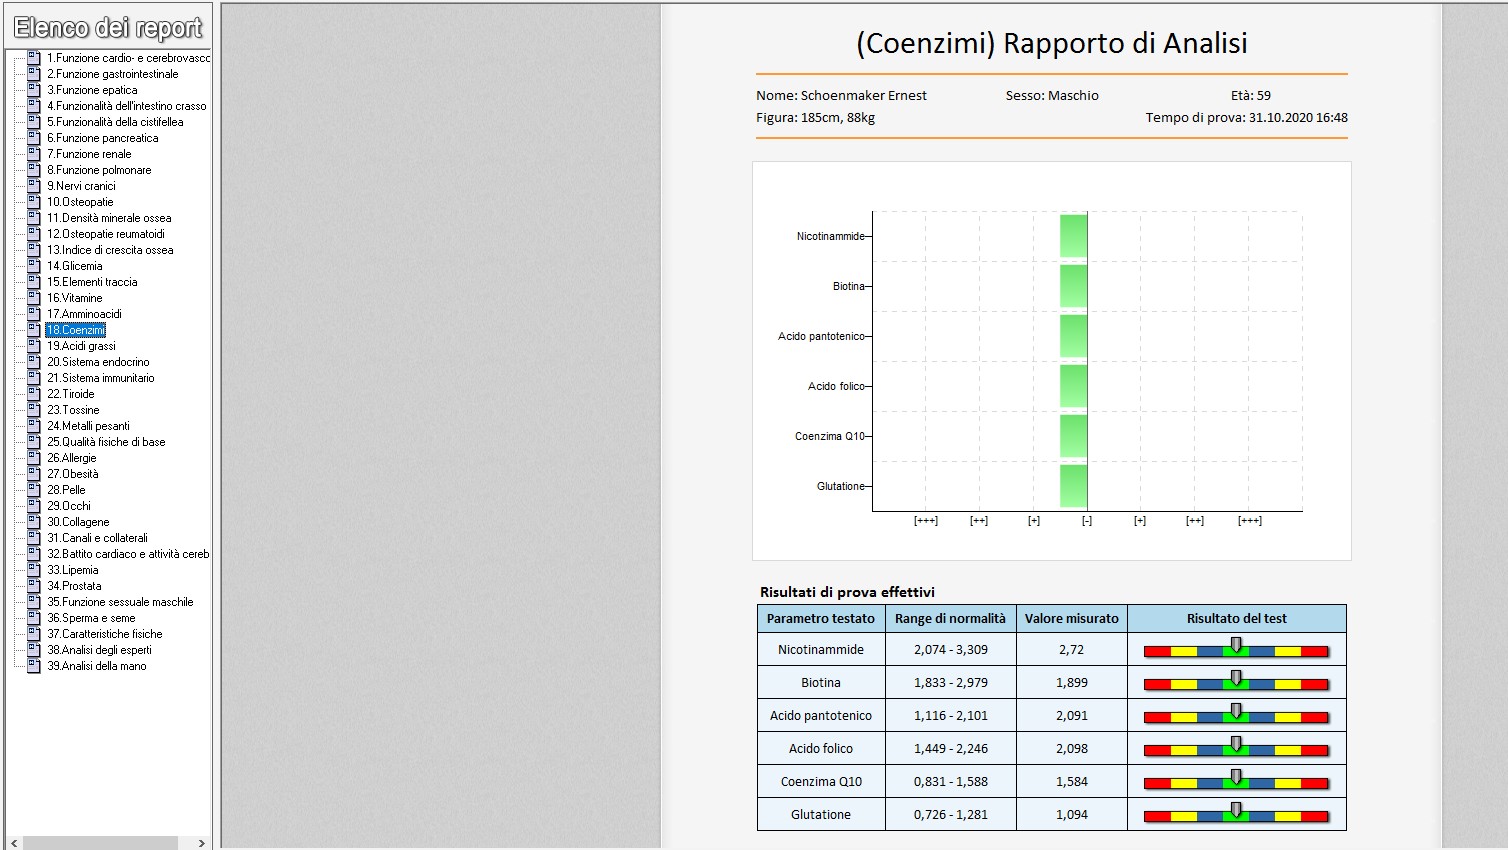The image size is (1508, 850).
Task: Select 36.Sperma e seme report
Action: coord(91,618)
